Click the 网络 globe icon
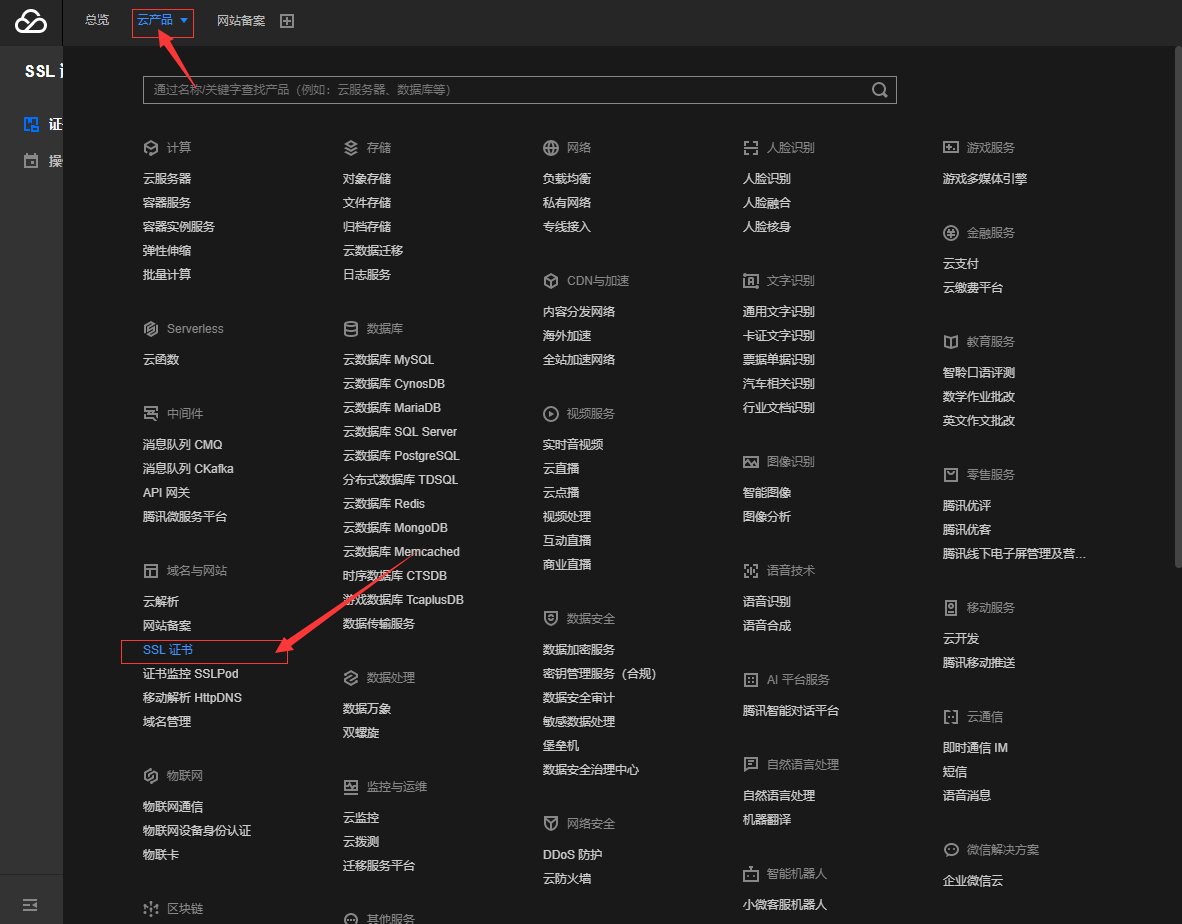This screenshot has height=924, width=1182. pos(551,148)
